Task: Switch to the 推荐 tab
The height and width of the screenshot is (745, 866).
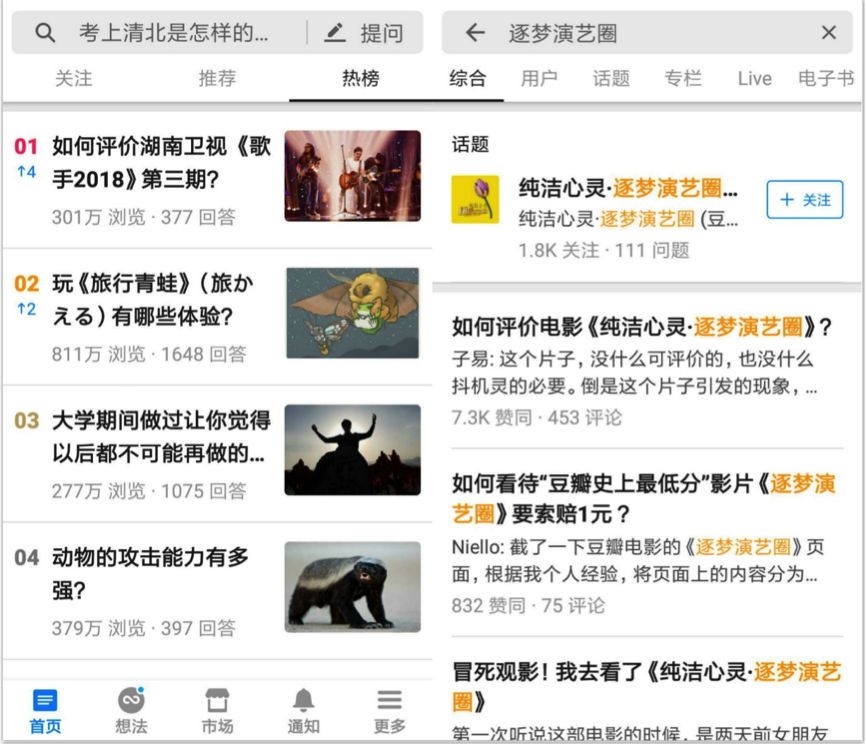Action: point(218,78)
